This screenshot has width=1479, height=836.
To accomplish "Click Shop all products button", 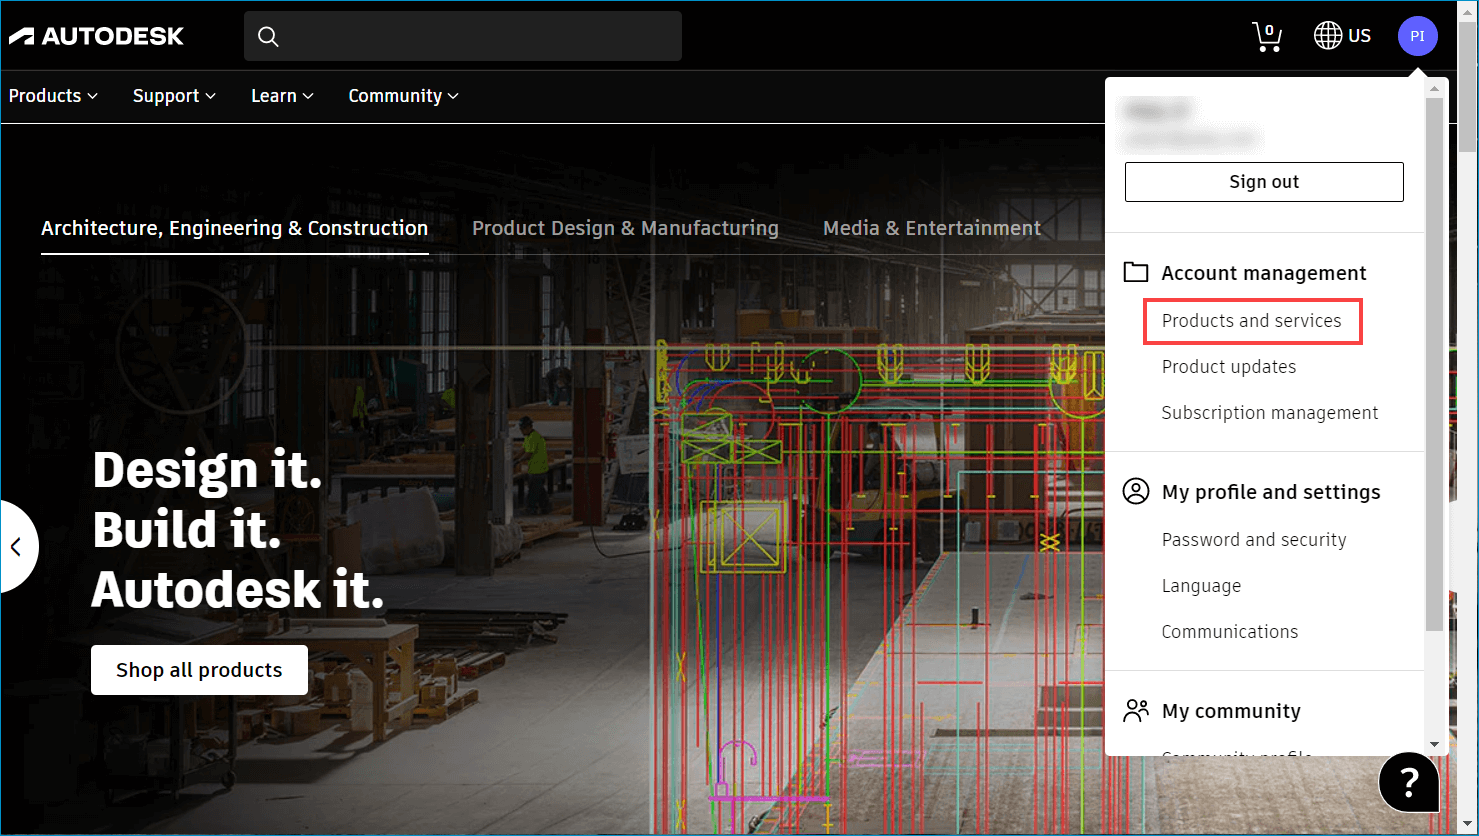I will click(199, 670).
